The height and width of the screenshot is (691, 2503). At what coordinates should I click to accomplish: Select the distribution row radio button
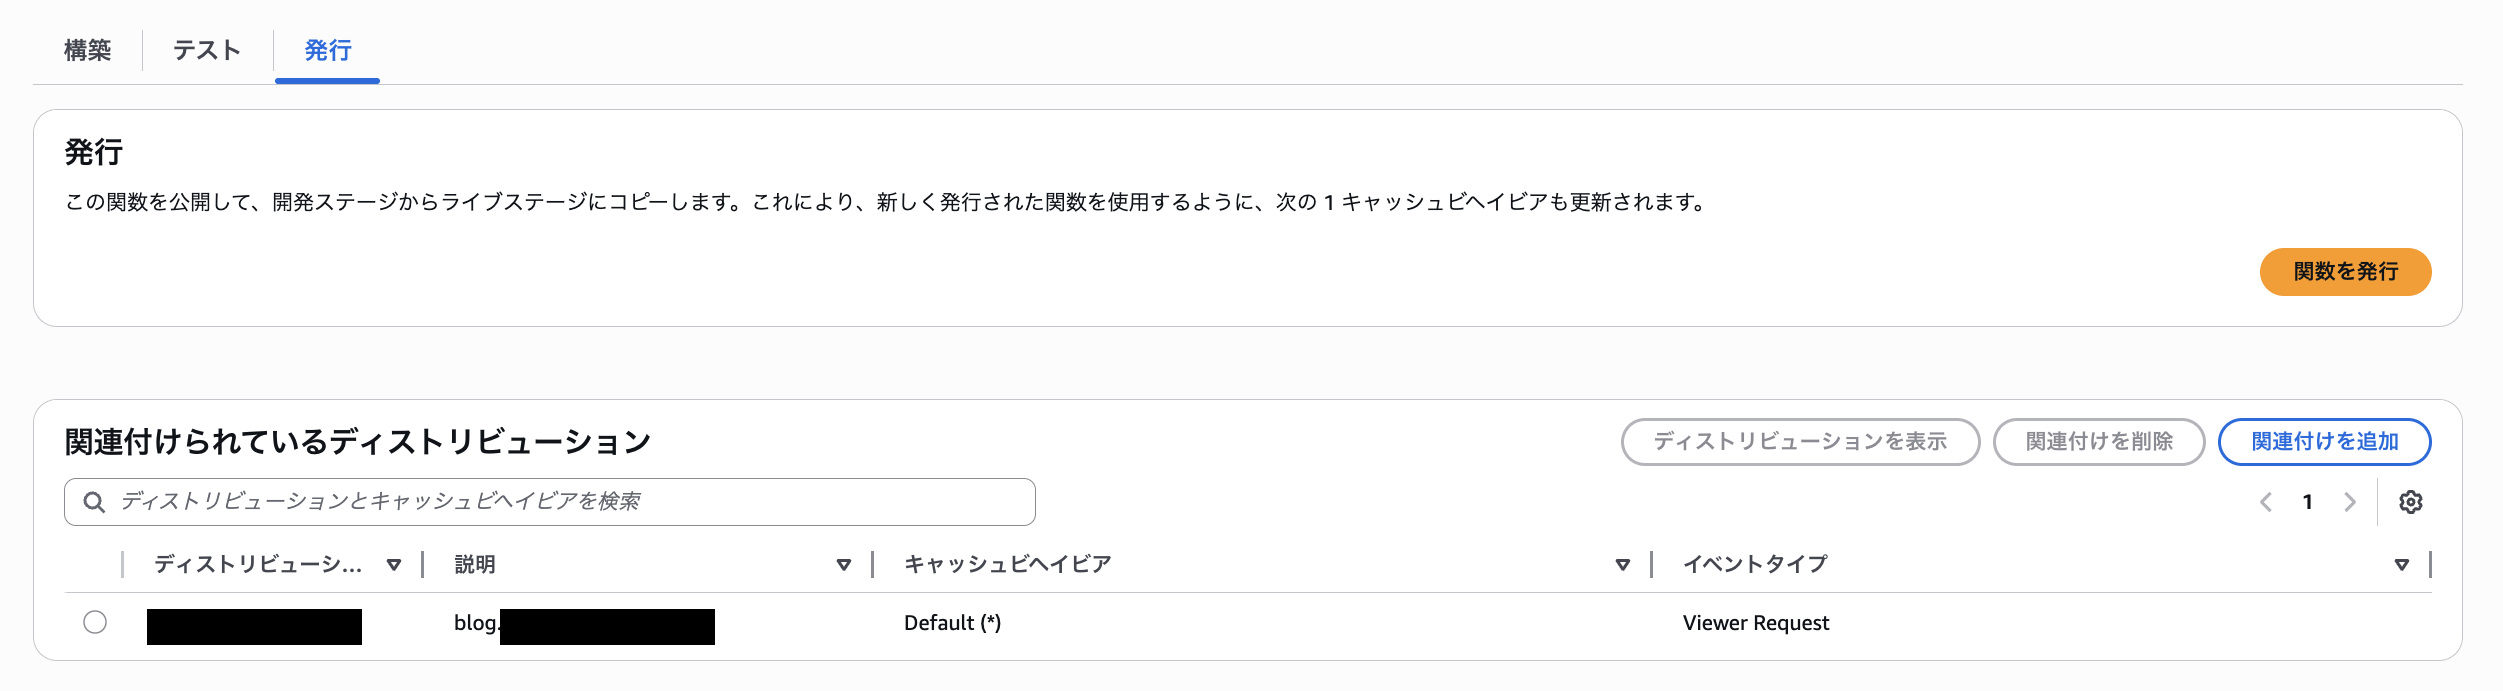click(95, 622)
